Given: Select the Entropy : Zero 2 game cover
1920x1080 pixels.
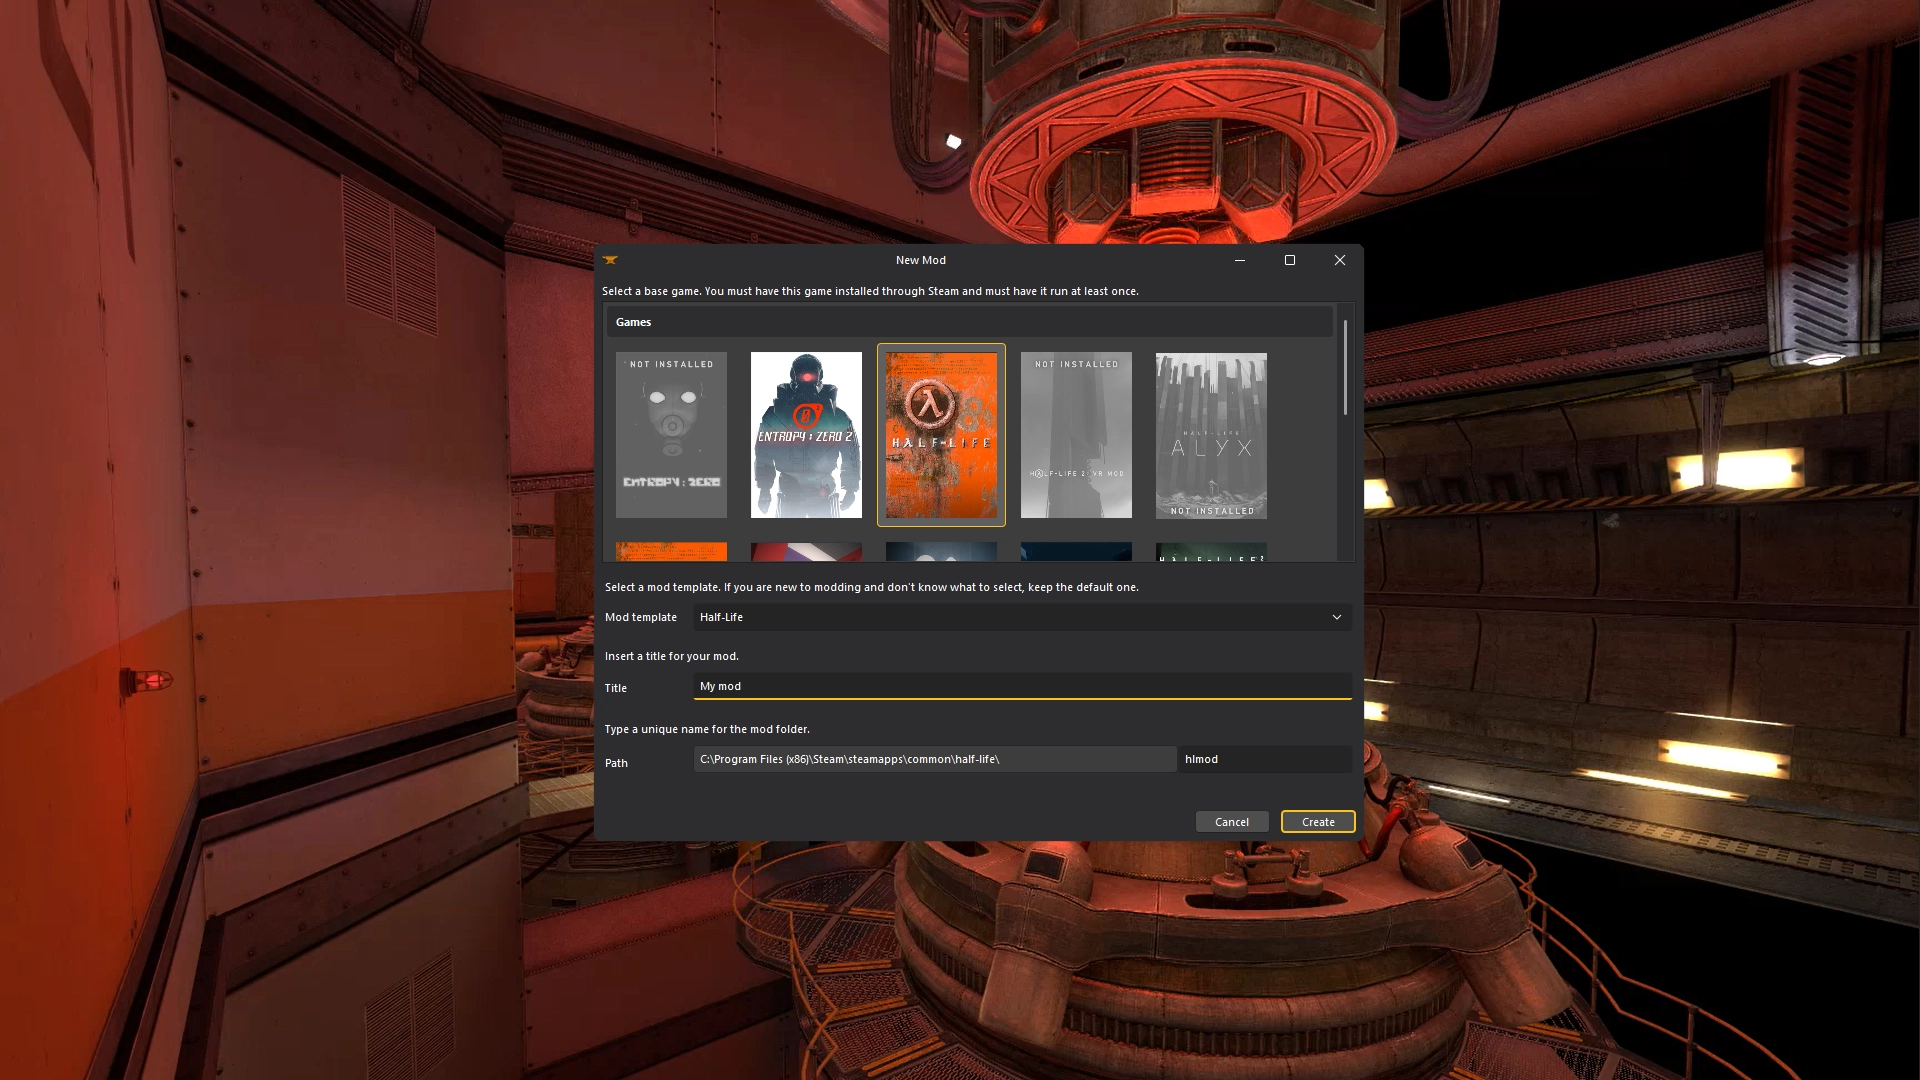Looking at the screenshot, I should tap(806, 435).
